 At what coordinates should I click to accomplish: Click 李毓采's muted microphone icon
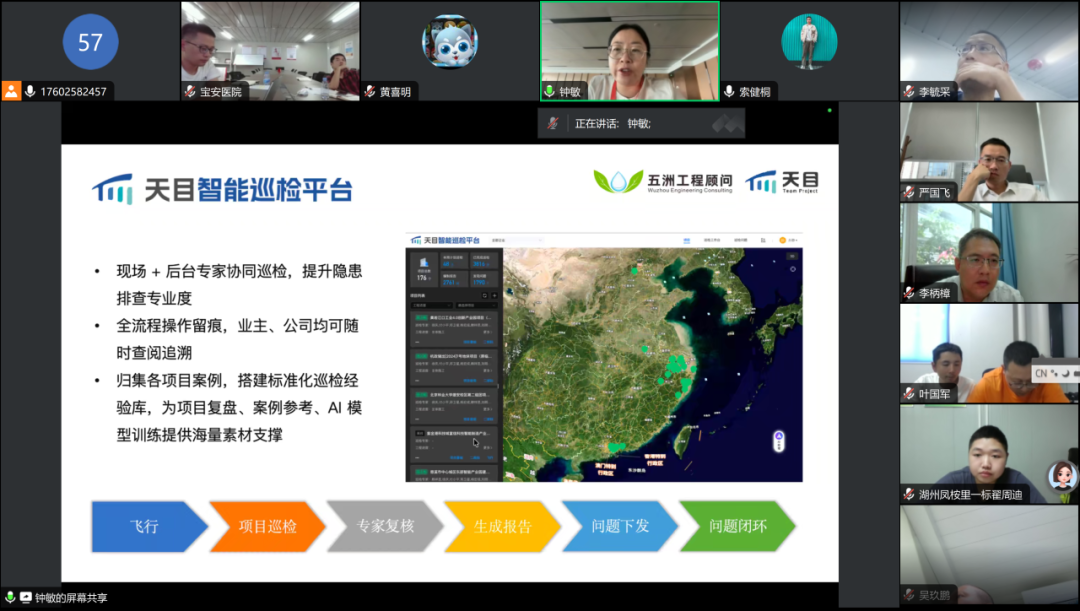(x=909, y=92)
